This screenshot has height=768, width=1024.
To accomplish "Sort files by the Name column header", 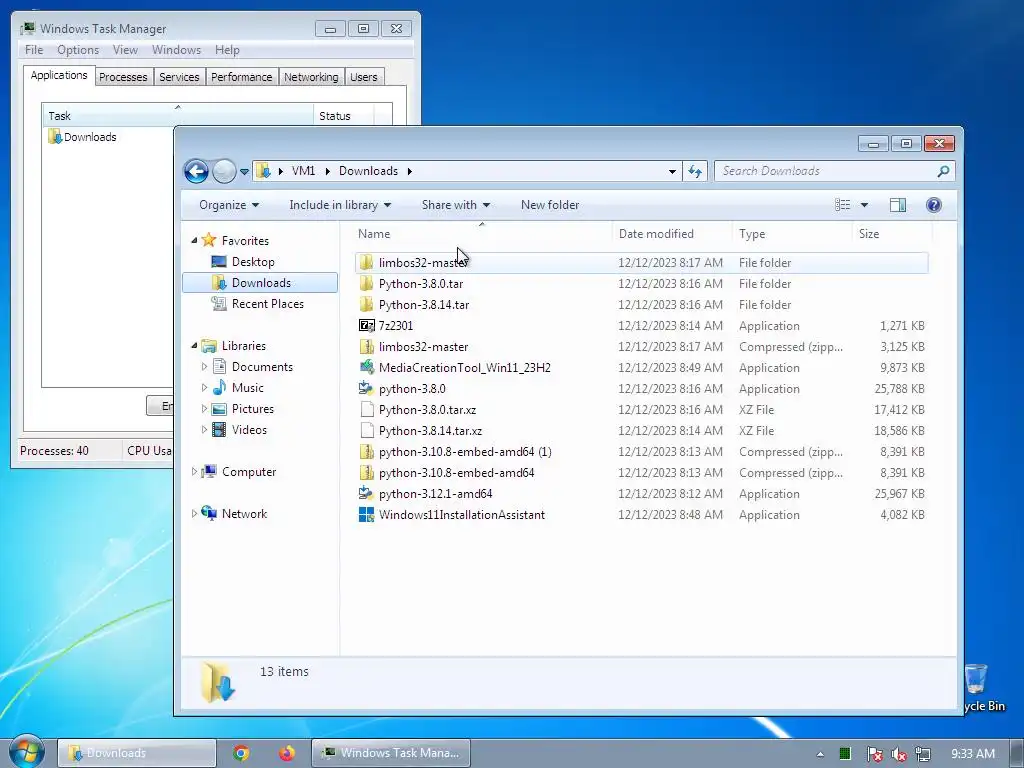I will [x=483, y=234].
